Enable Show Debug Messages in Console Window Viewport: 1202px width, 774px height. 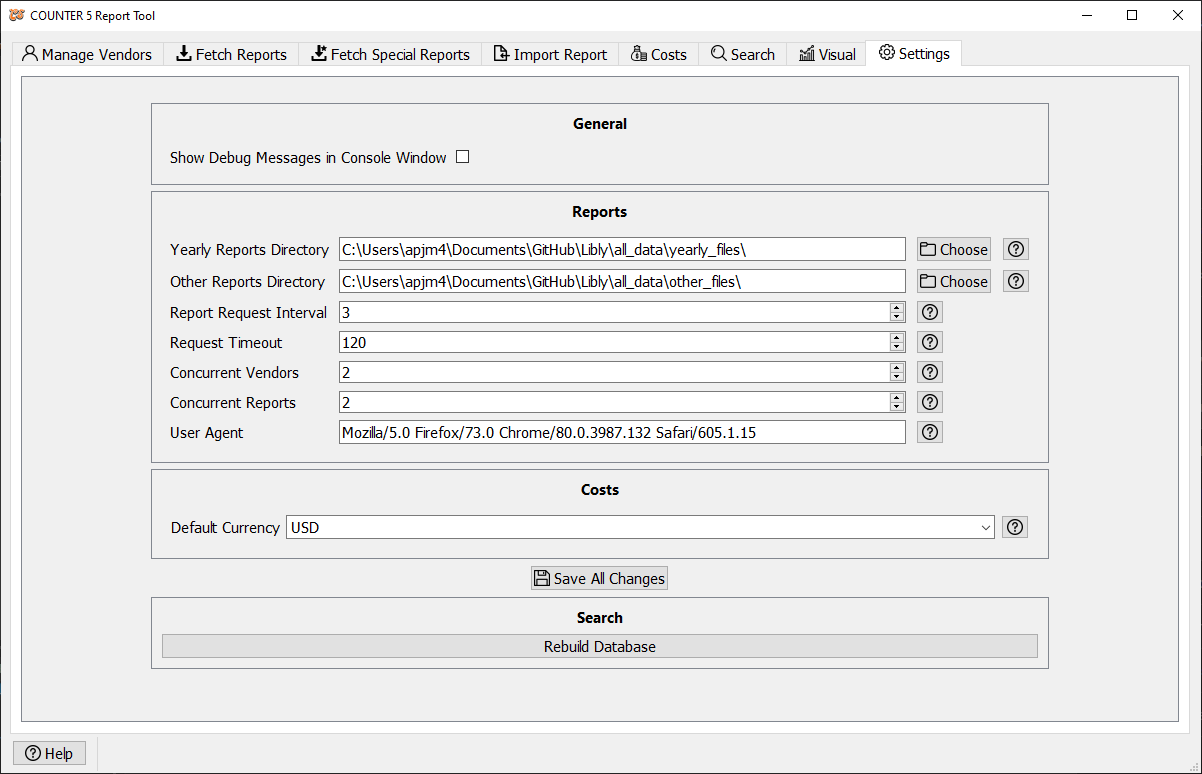462,156
